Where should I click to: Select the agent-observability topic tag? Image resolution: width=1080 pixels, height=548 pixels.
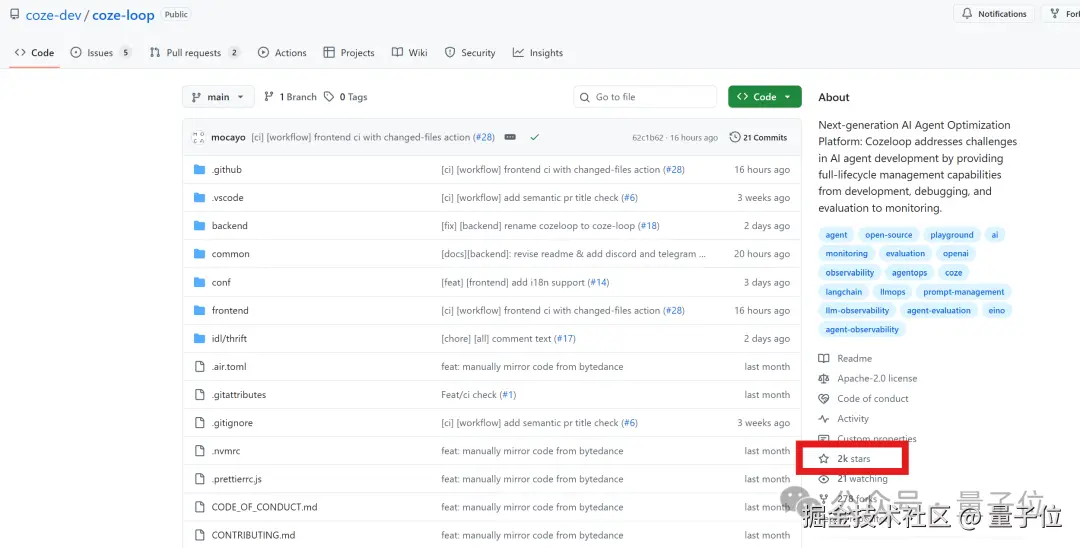click(x=862, y=329)
